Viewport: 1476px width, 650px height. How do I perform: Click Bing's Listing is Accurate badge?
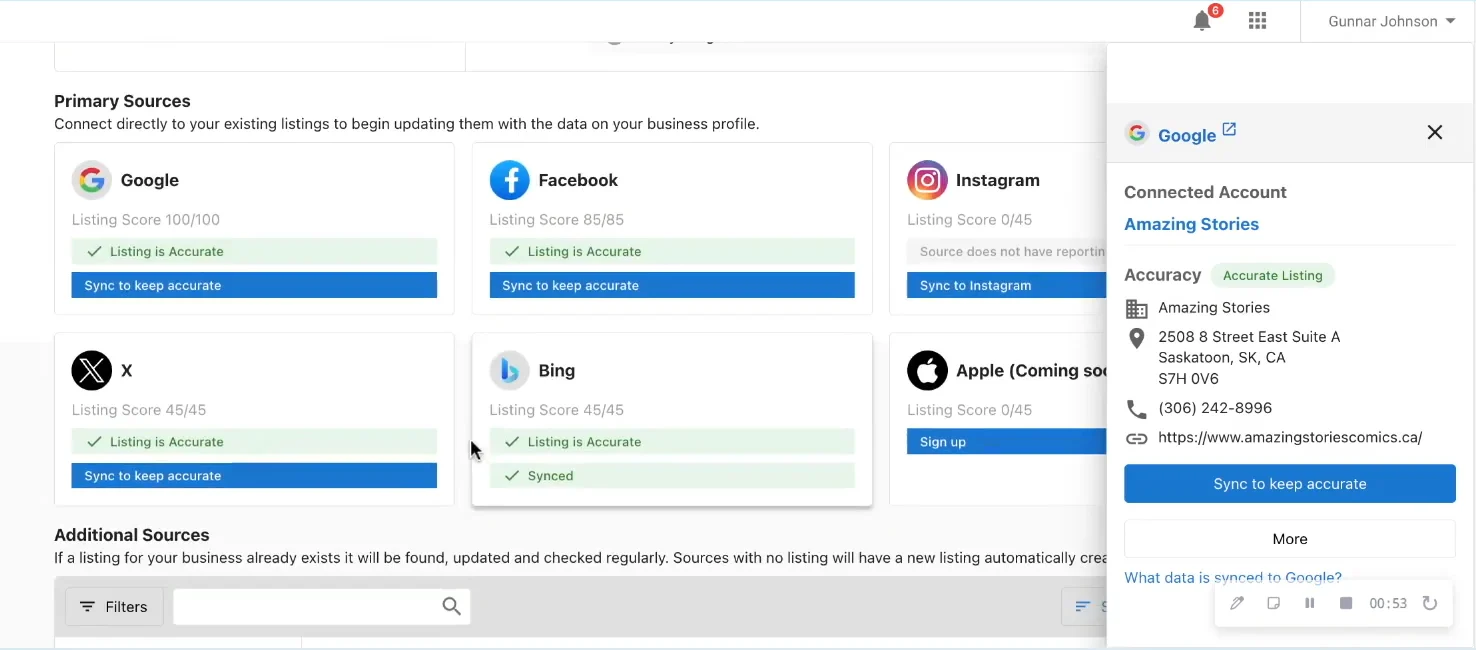tap(672, 441)
